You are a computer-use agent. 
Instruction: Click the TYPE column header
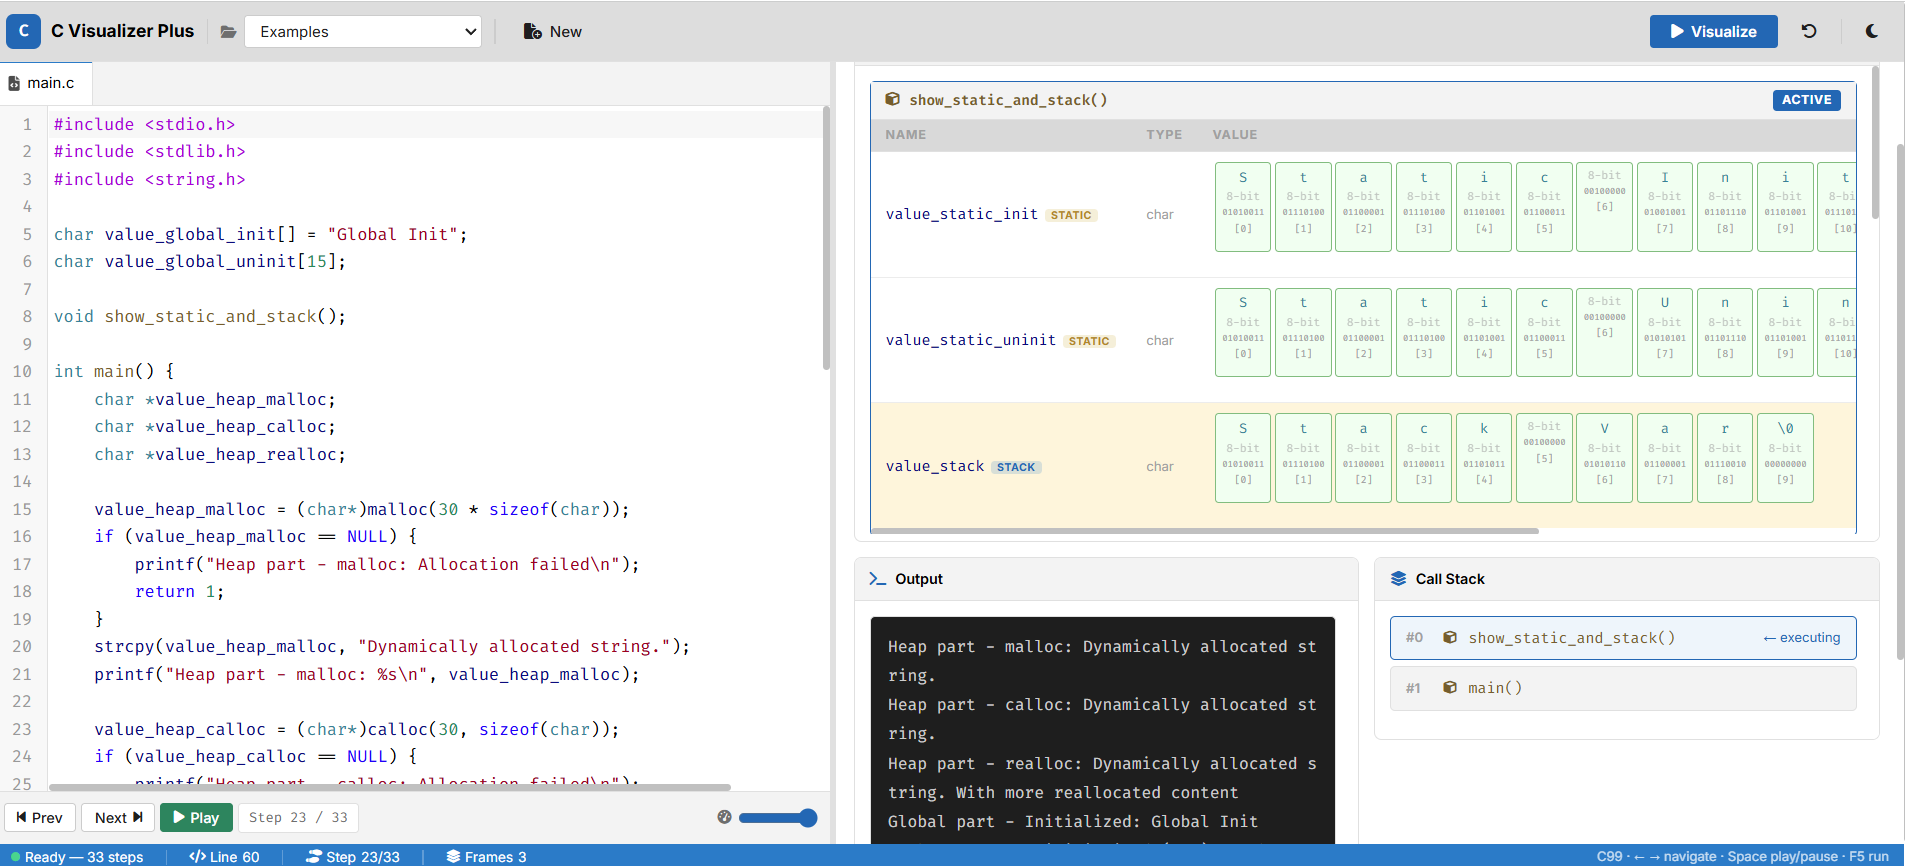[x=1164, y=135]
